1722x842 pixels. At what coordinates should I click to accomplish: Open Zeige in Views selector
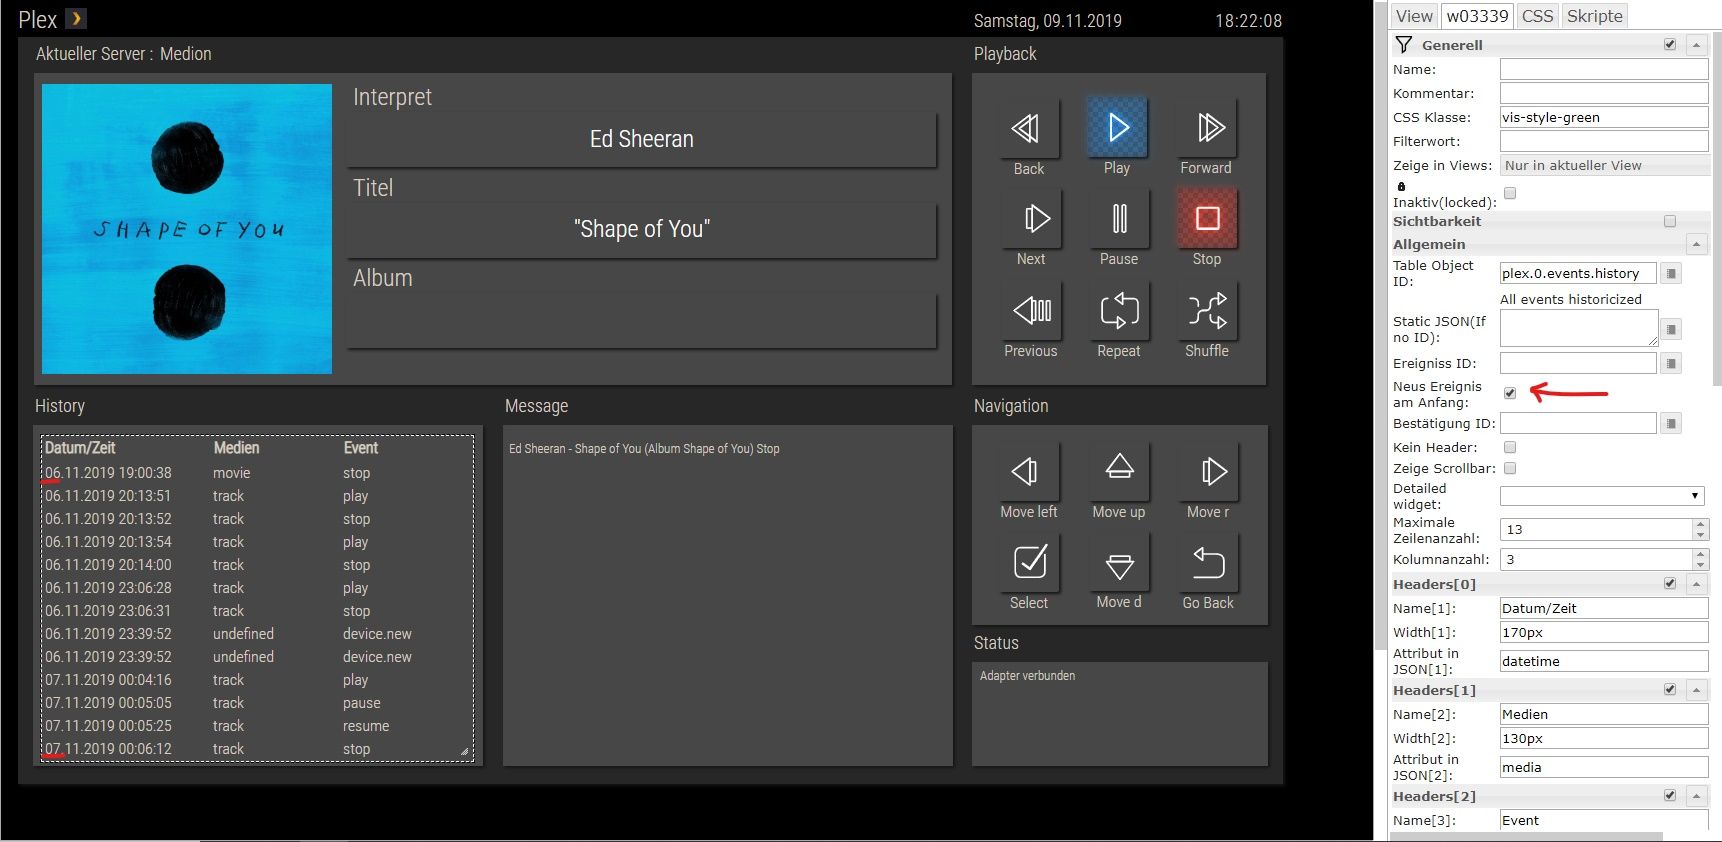click(x=1604, y=166)
